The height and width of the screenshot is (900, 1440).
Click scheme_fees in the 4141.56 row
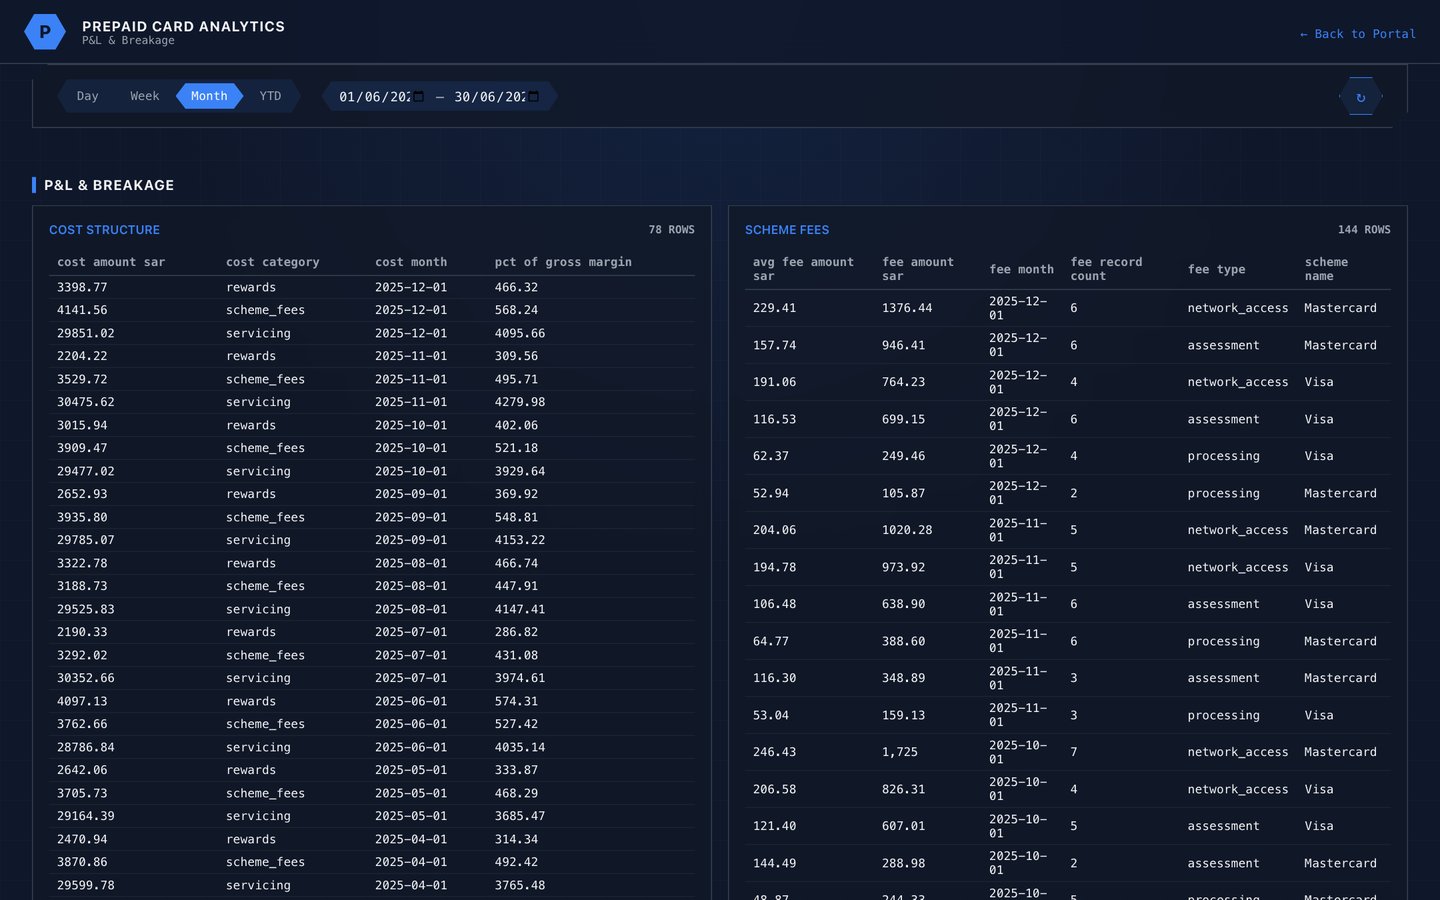(x=265, y=310)
